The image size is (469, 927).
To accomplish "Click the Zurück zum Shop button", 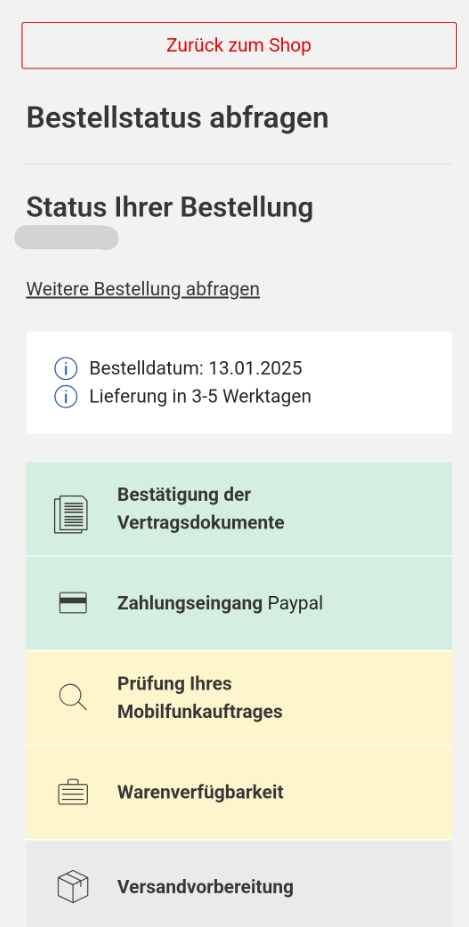I will [x=239, y=46].
